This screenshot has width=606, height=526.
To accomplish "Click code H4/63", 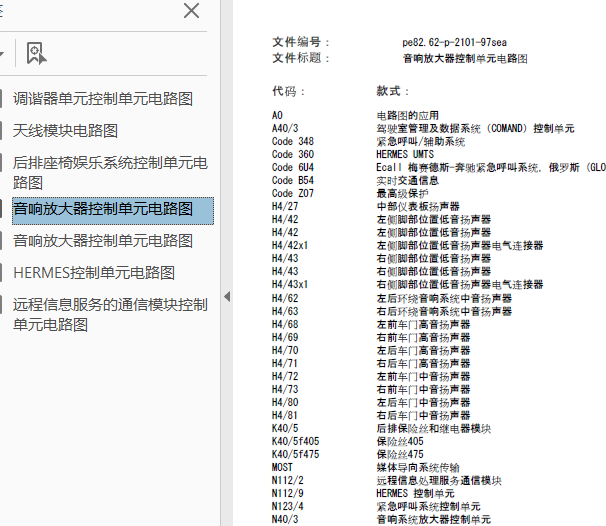I will point(285,312).
